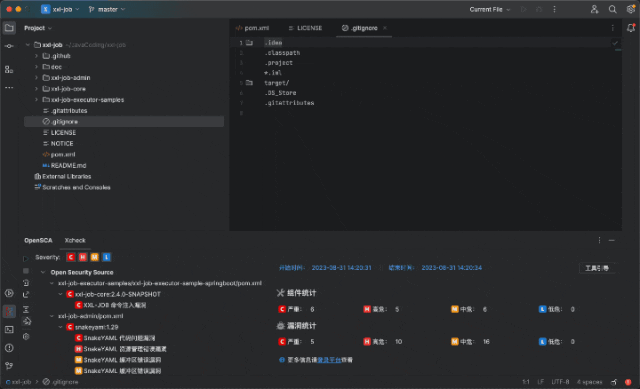Start the OpenSCA scan run icon
The width and height of the screenshot is (640, 389).
coord(26,258)
